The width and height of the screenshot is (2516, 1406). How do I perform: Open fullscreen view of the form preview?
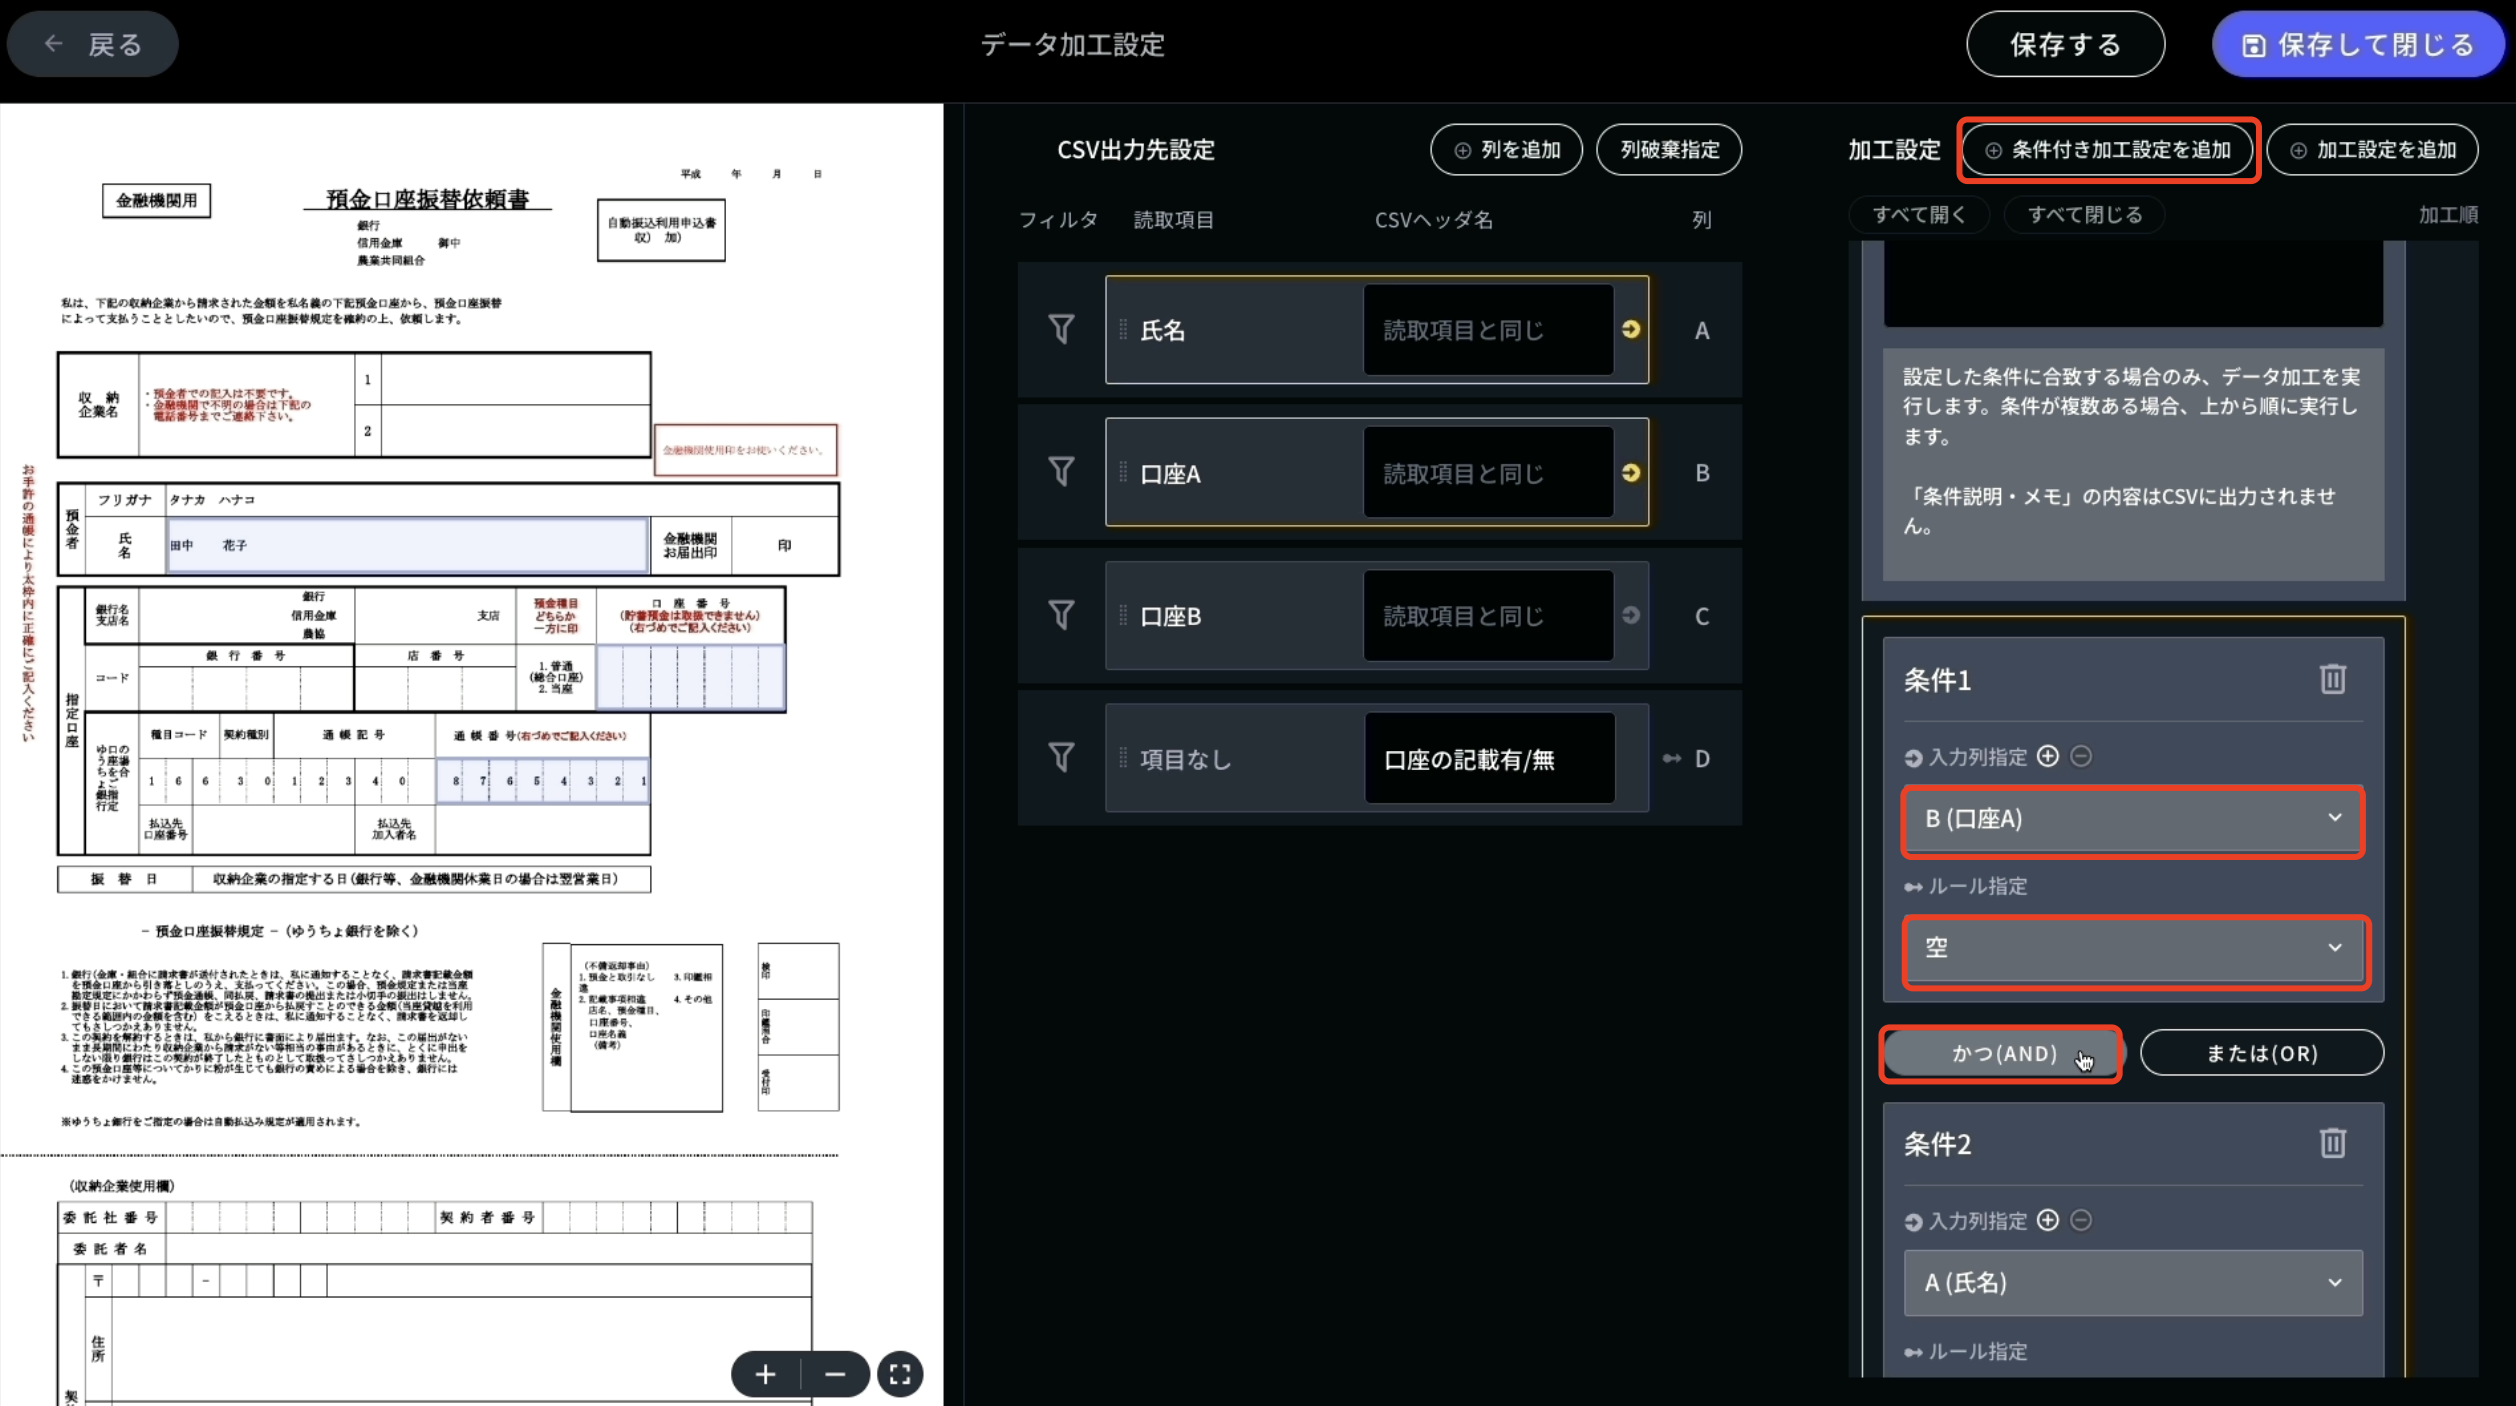tap(899, 1373)
